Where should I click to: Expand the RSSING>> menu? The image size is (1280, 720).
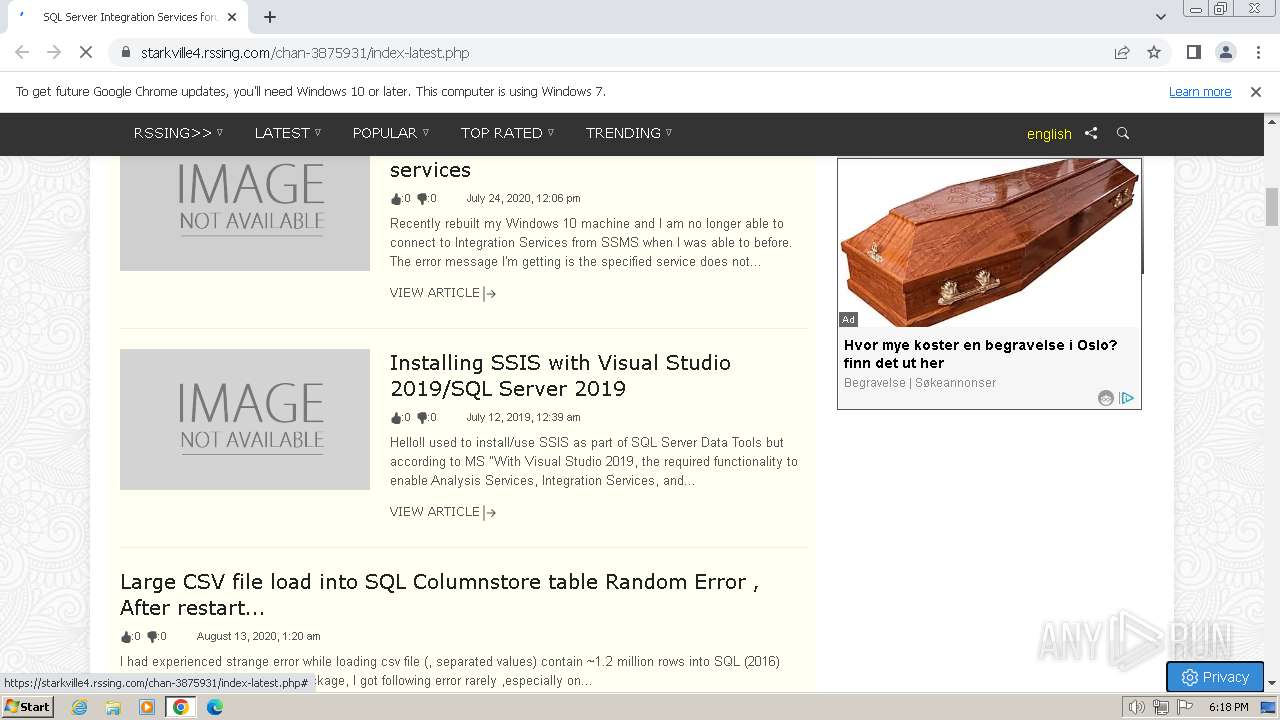178,133
